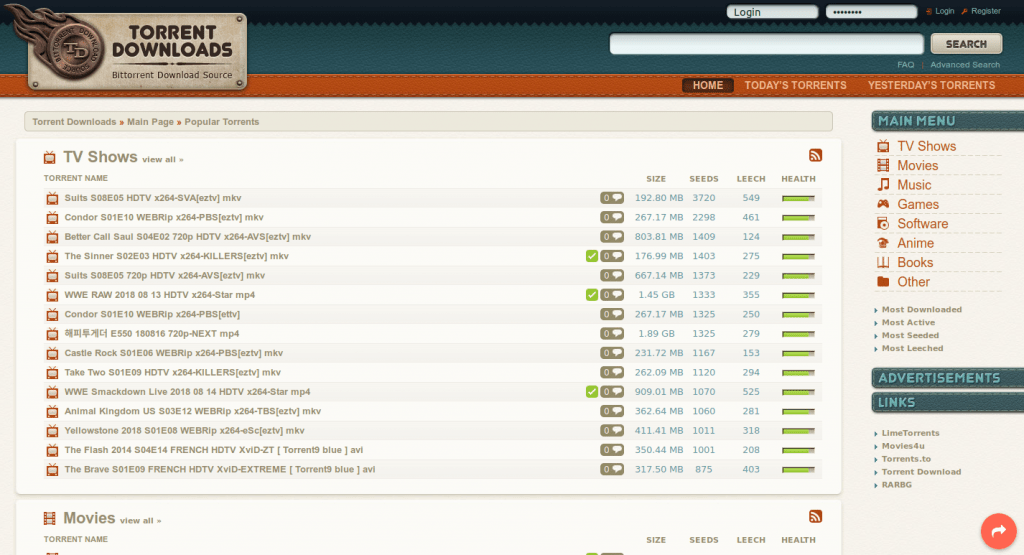Click green verified checkmark on The Sinner S02E03
1024x555 pixels.
click(x=592, y=256)
